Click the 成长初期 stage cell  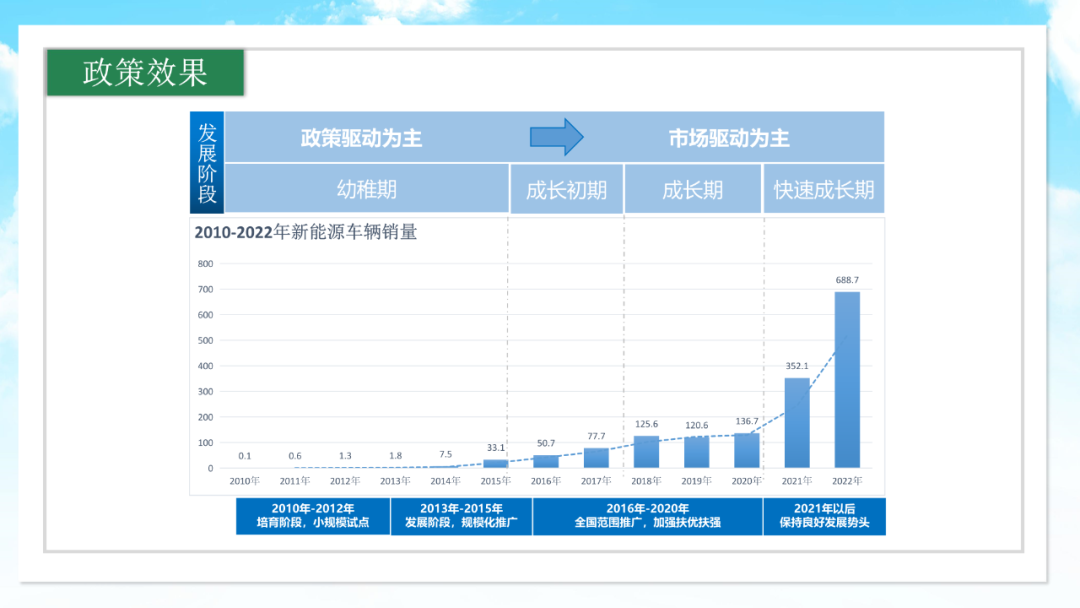(x=566, y=189)
